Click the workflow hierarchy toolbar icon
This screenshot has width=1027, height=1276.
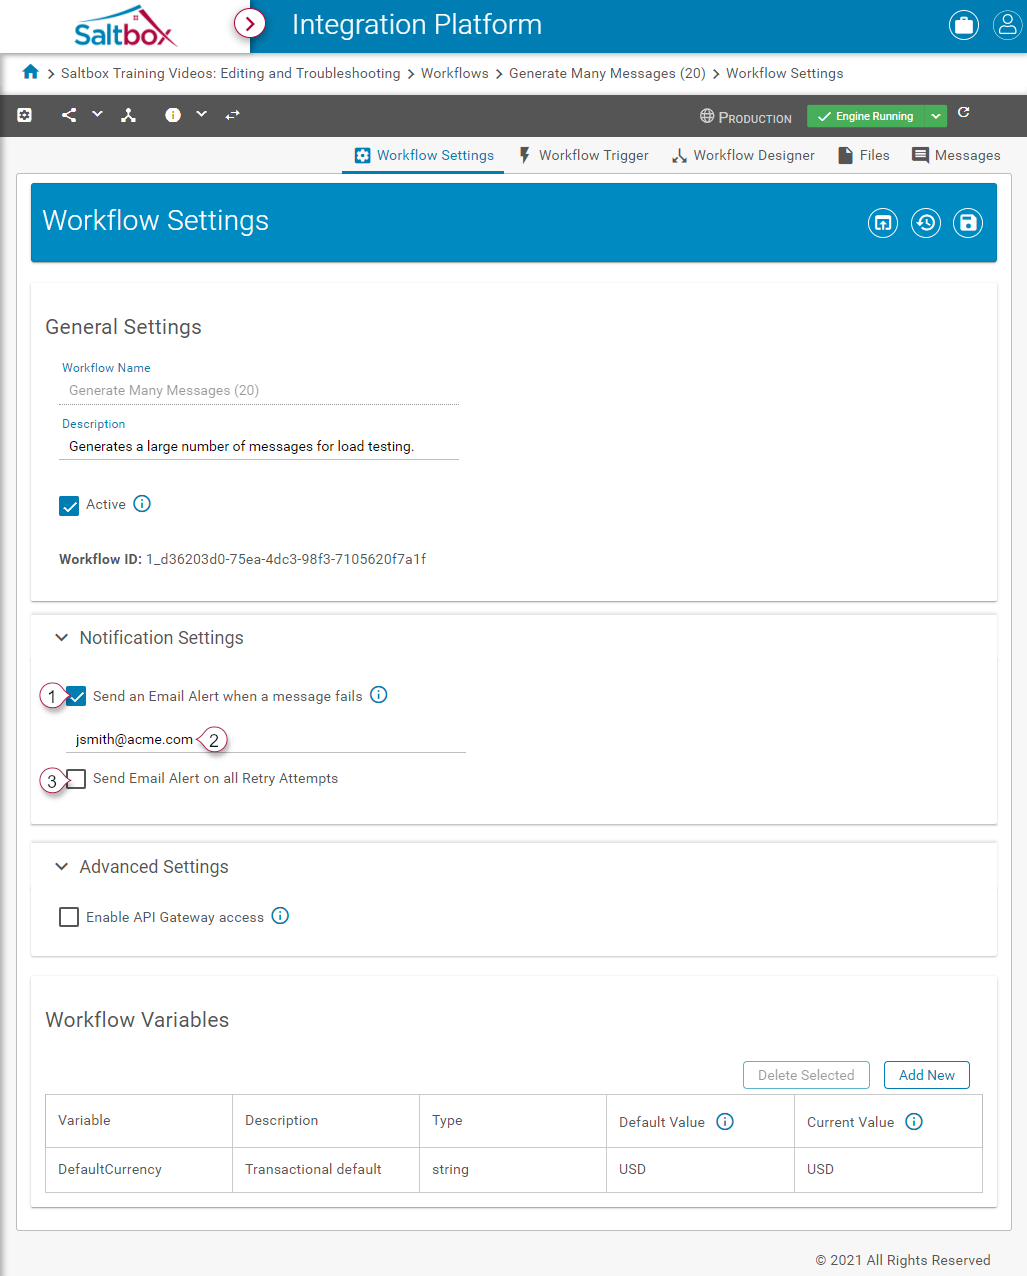click(128, 115)
